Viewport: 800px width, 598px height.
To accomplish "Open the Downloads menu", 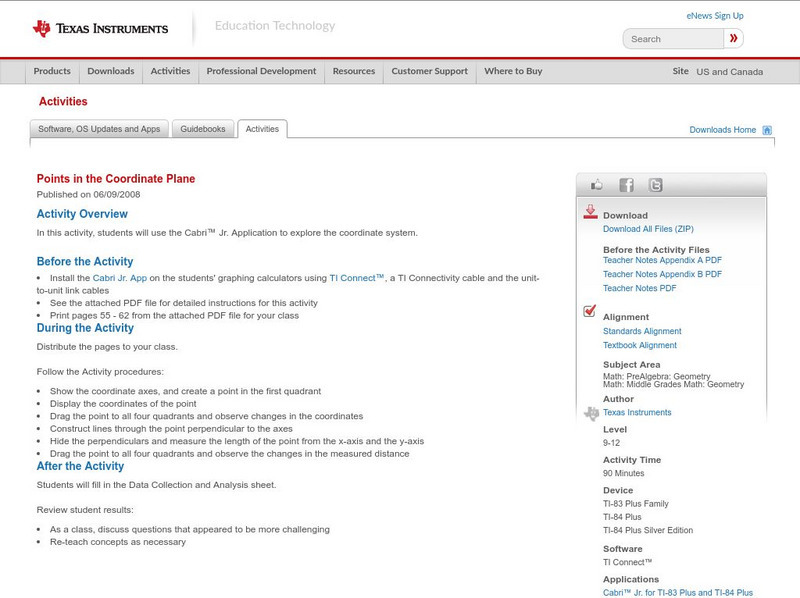I will point(111,71).
